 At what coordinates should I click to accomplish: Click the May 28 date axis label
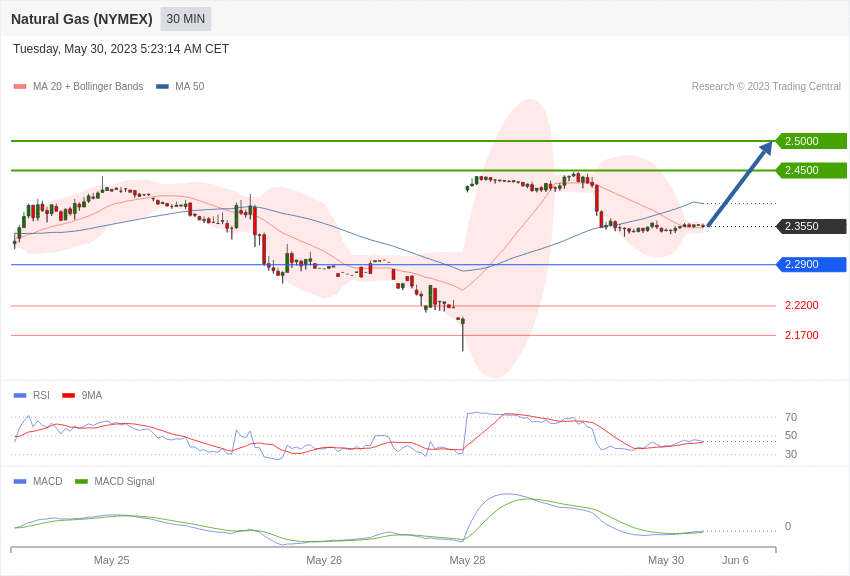[467, 560]
